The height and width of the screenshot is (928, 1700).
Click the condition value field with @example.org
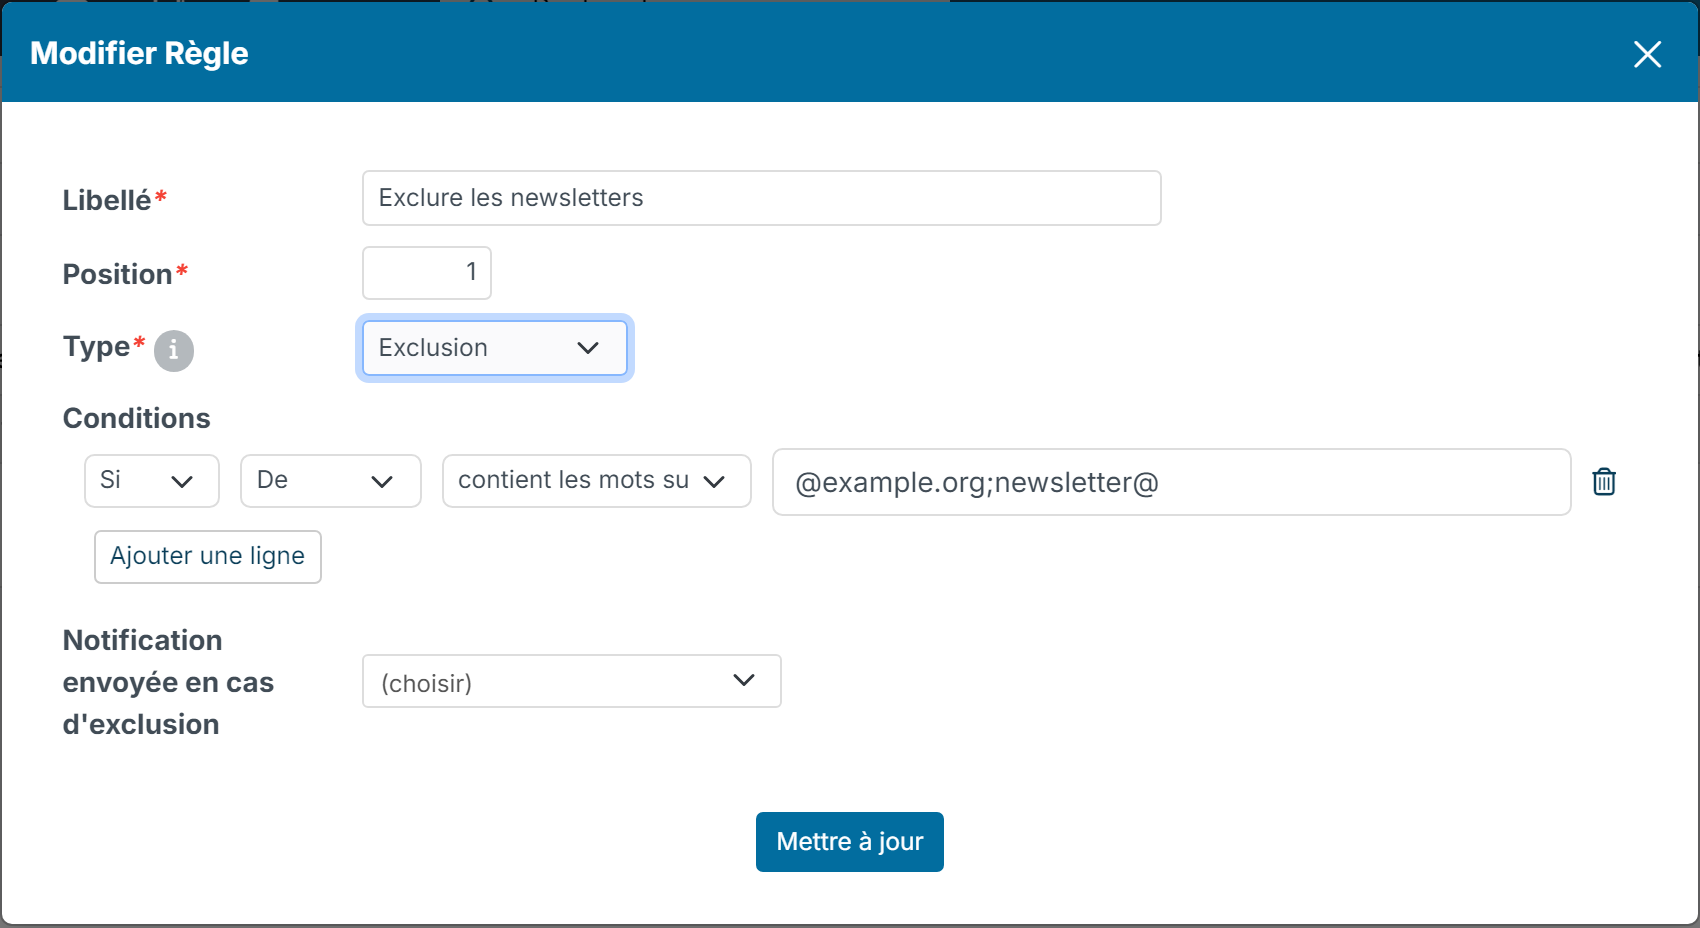point(1172,482)
